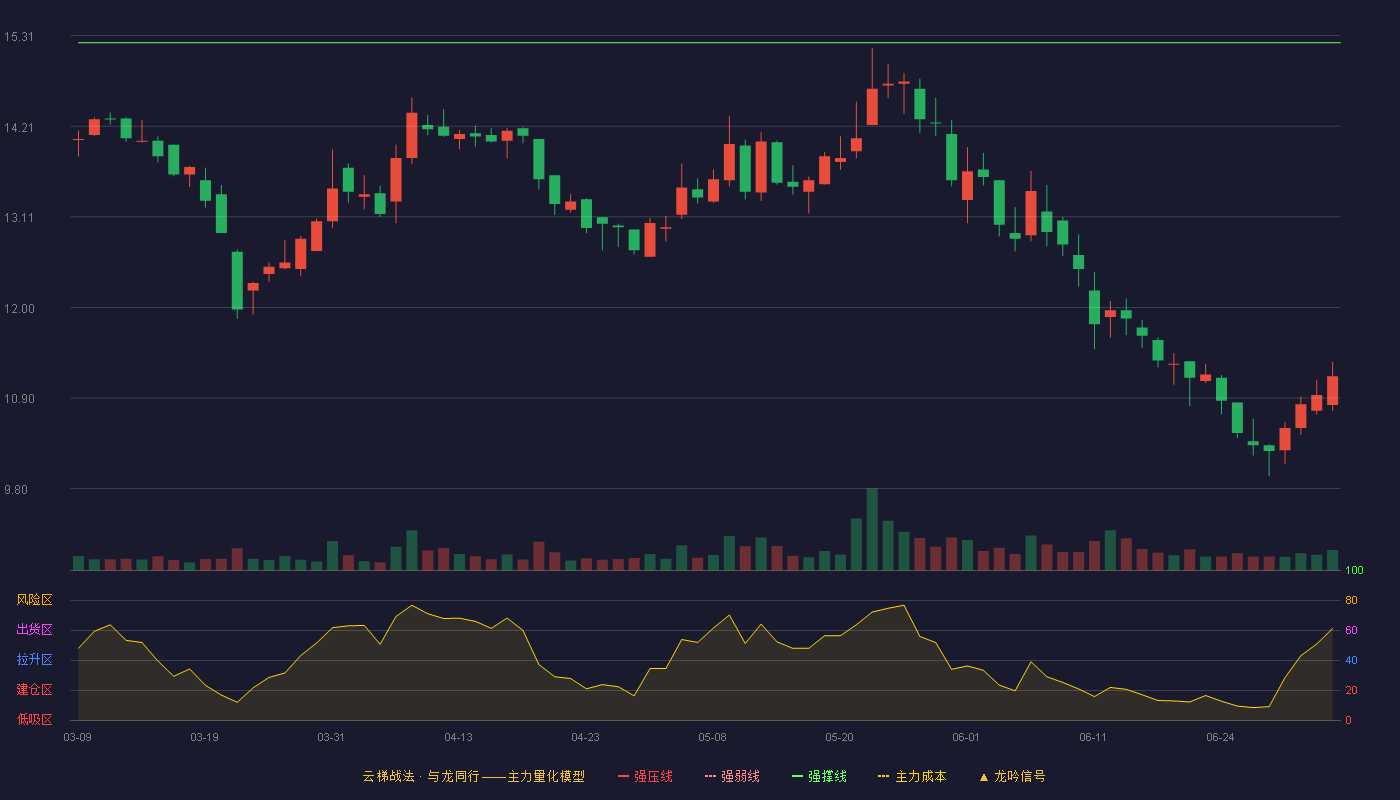This screenshot has width=1400, height=800.
Task: Click the 05-20 date label
Action: pyautogui.click(x=840, y=737)
